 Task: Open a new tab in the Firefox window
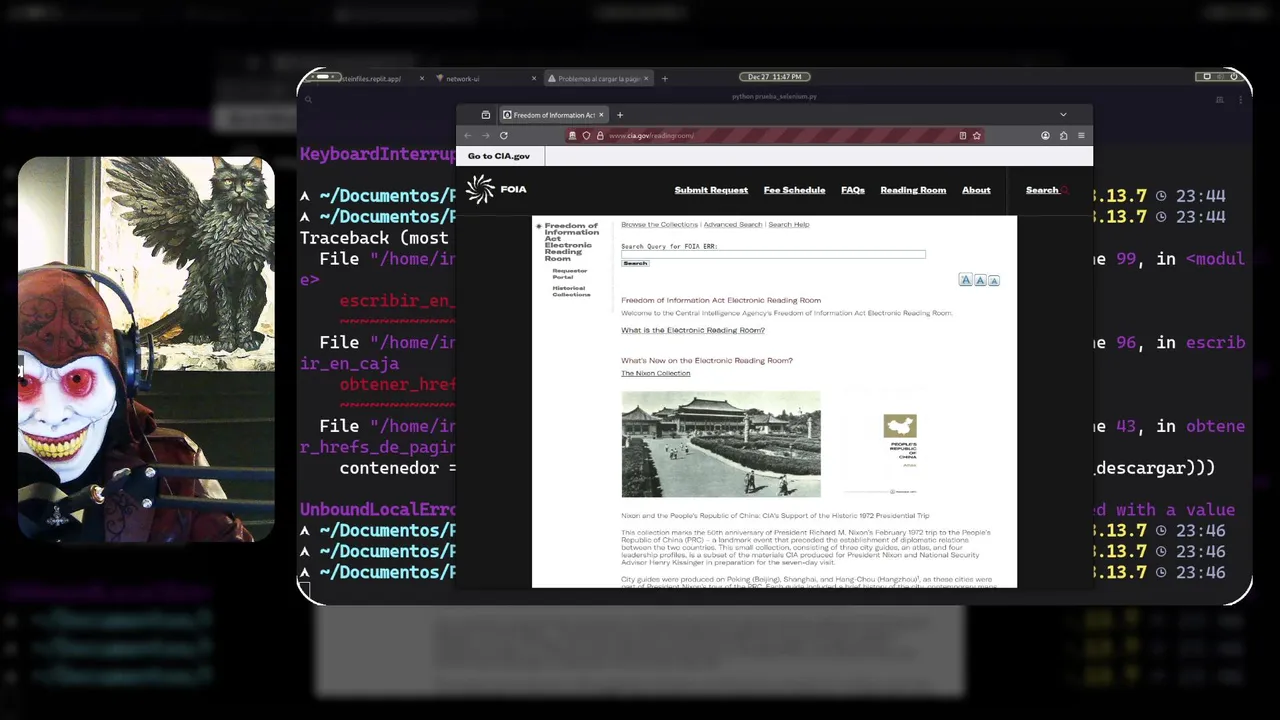pos(619,115)
